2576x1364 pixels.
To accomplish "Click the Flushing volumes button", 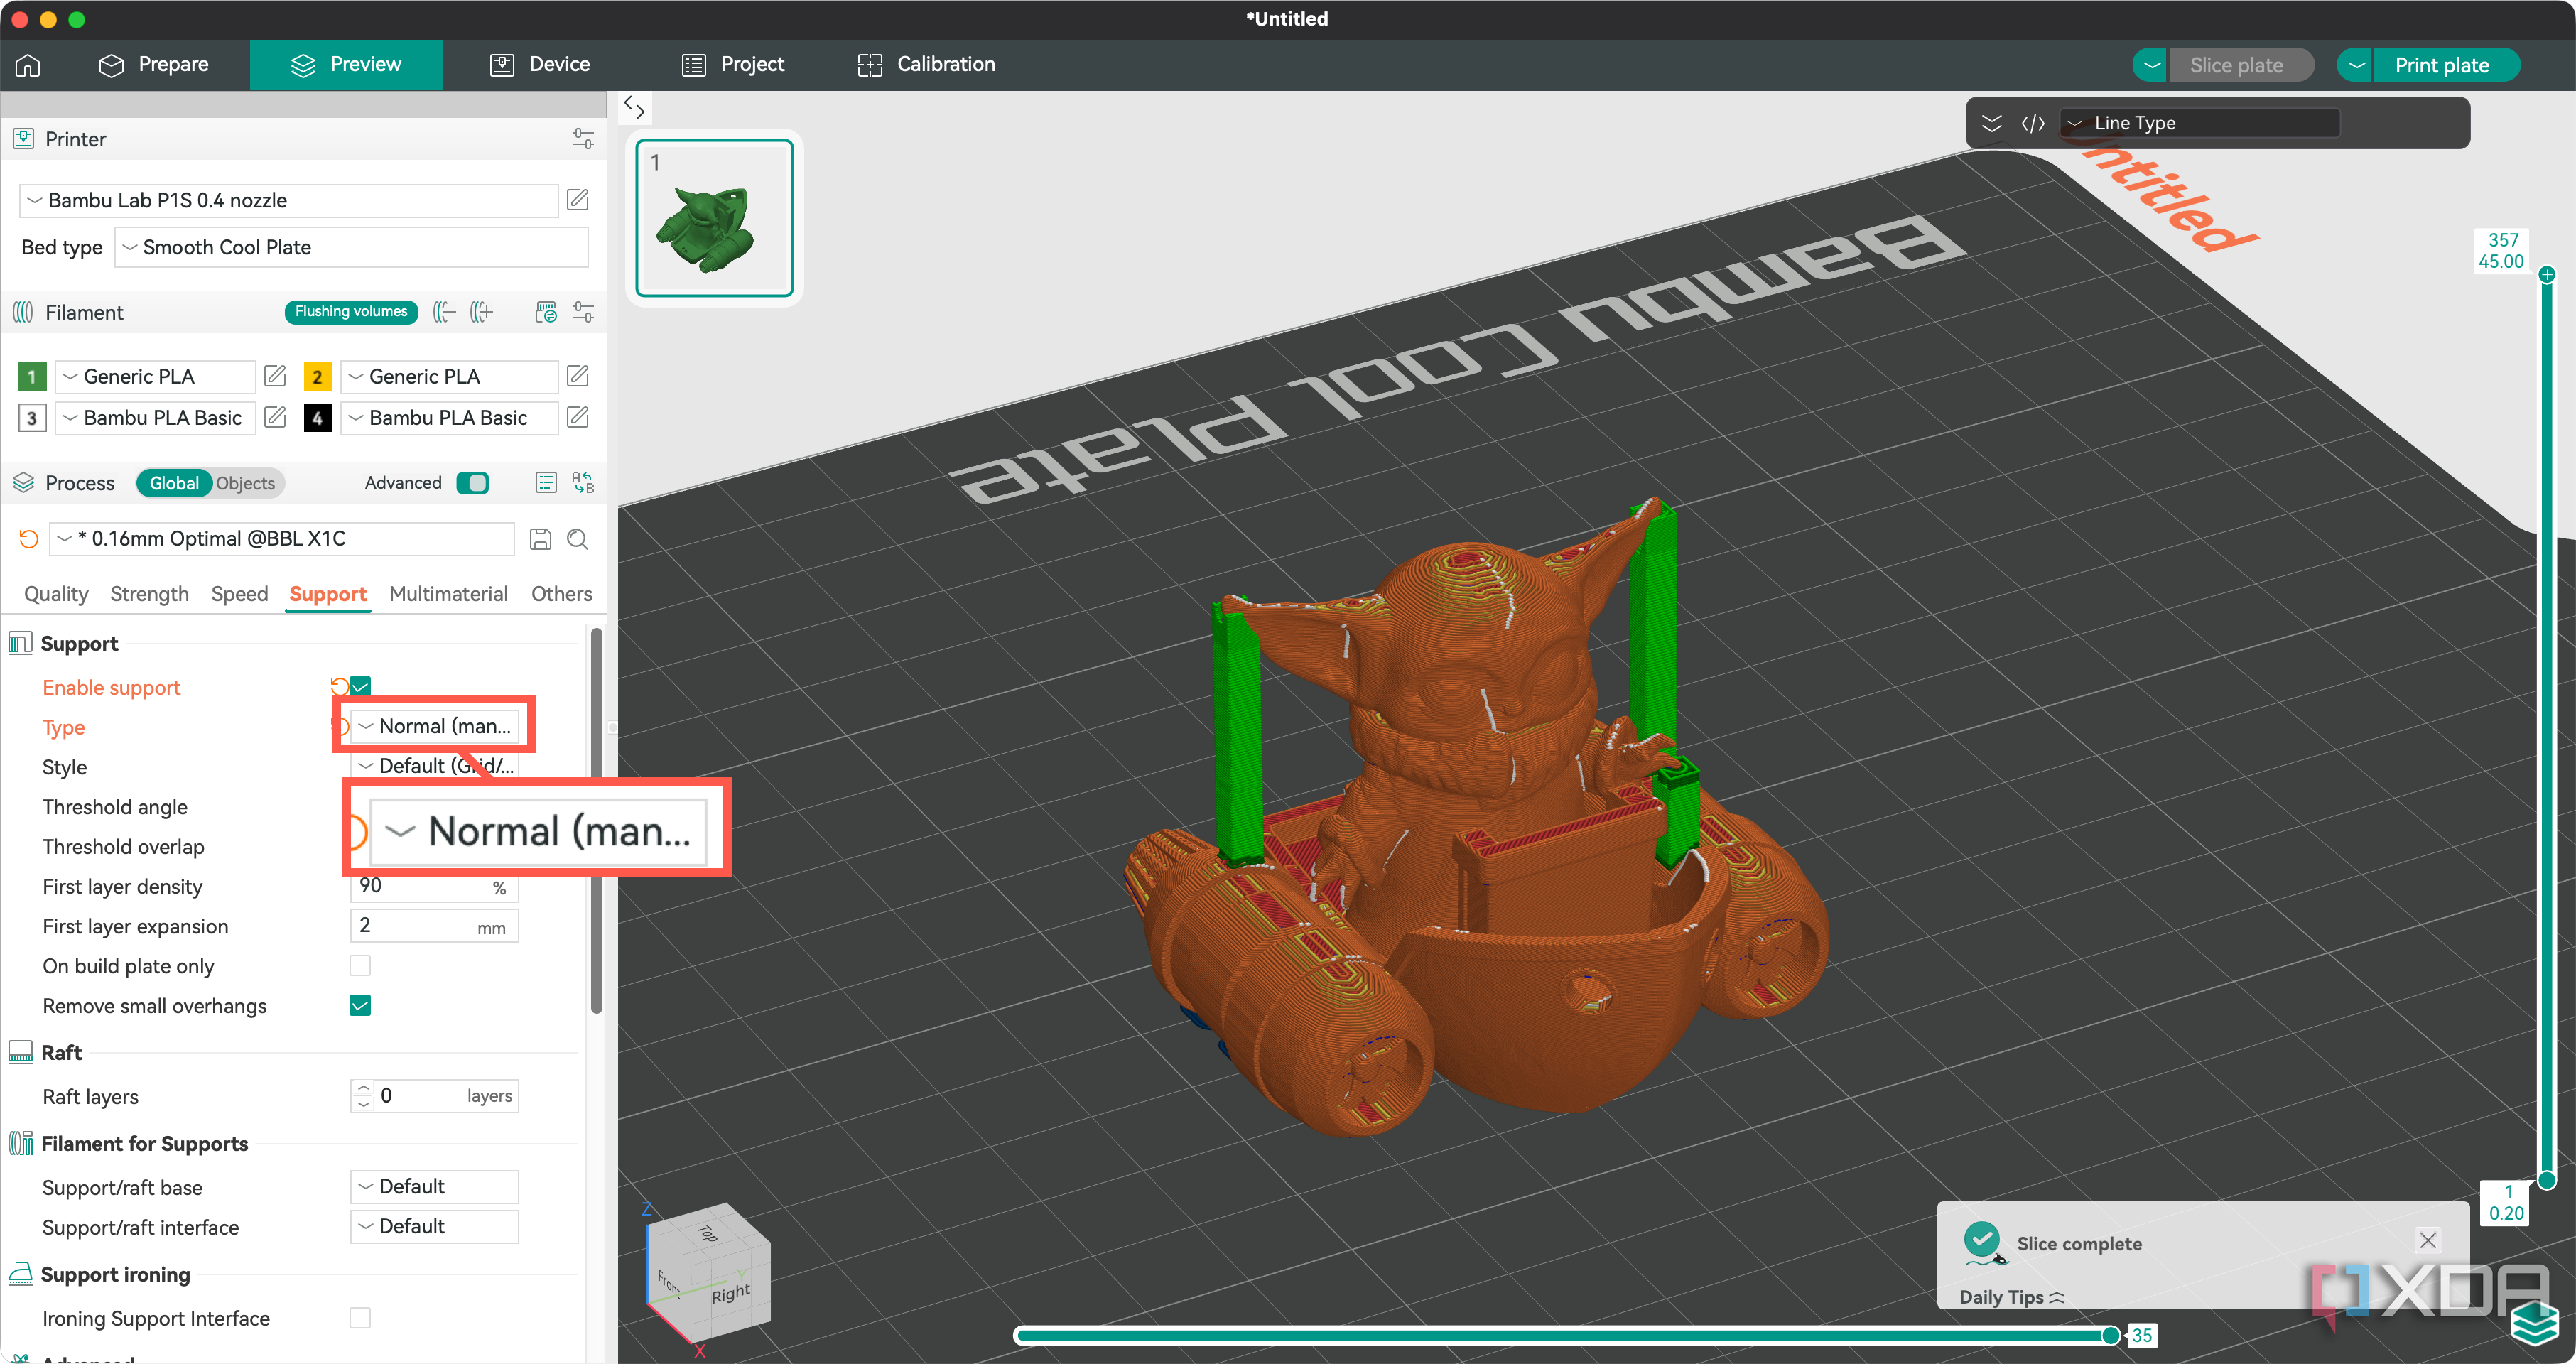I will coord(351,312).
